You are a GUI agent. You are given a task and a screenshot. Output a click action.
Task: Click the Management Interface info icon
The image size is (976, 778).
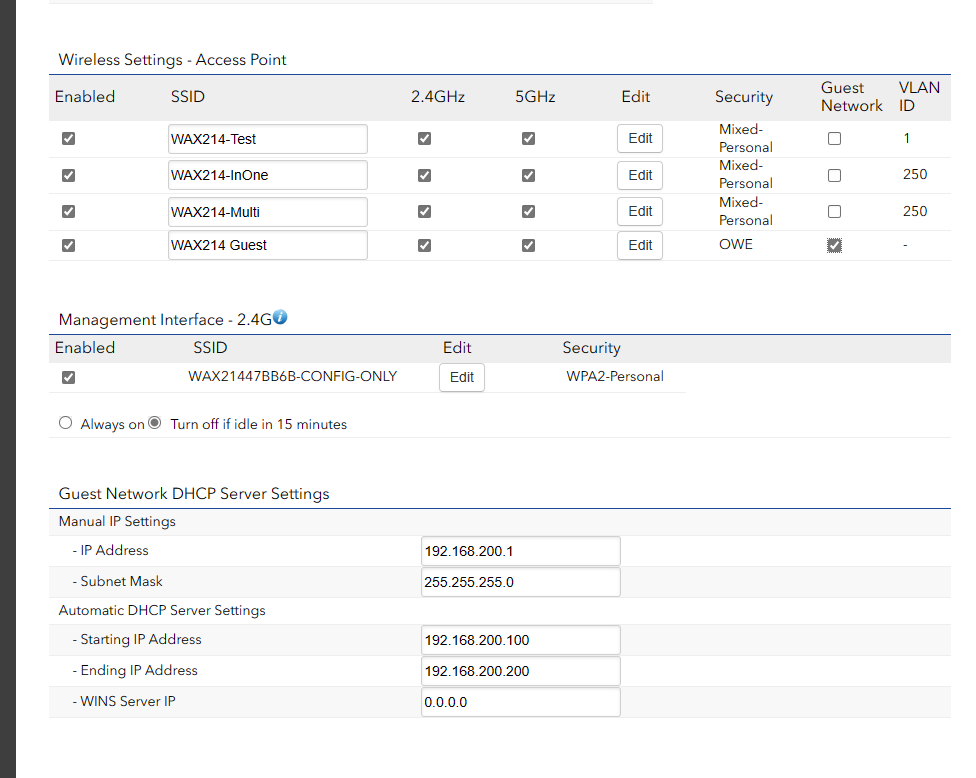tap(280, 317)
